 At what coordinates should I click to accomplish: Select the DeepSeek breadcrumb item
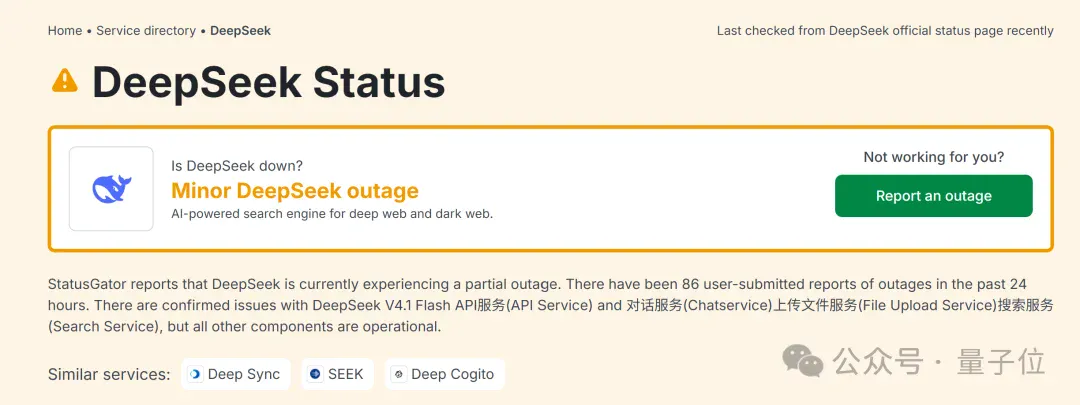(240, 31)
